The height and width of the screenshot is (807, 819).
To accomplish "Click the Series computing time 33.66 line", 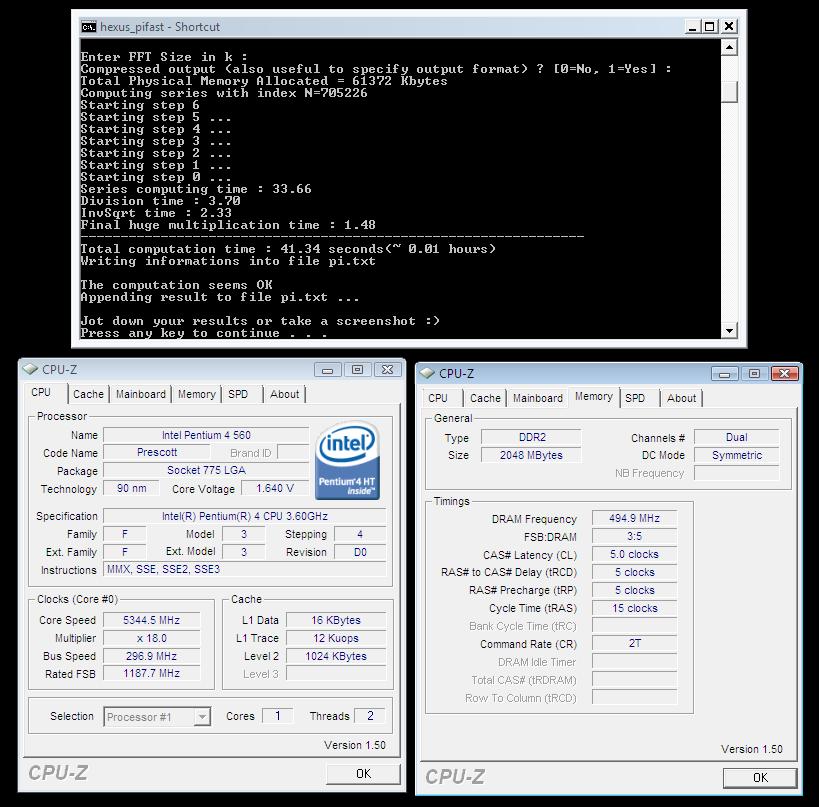I will click(196, 189).
